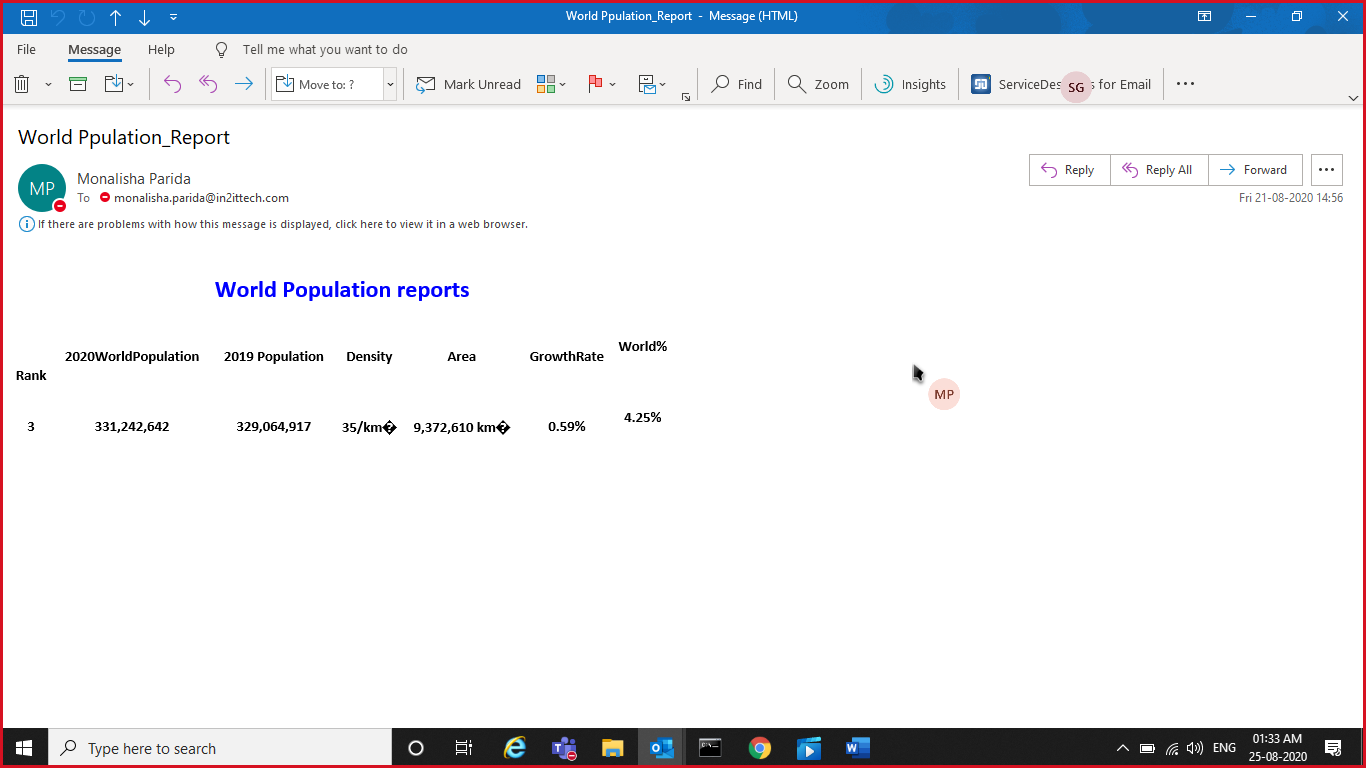
Task: Open Microsoft Teams from taskbar
Action: 564,748
